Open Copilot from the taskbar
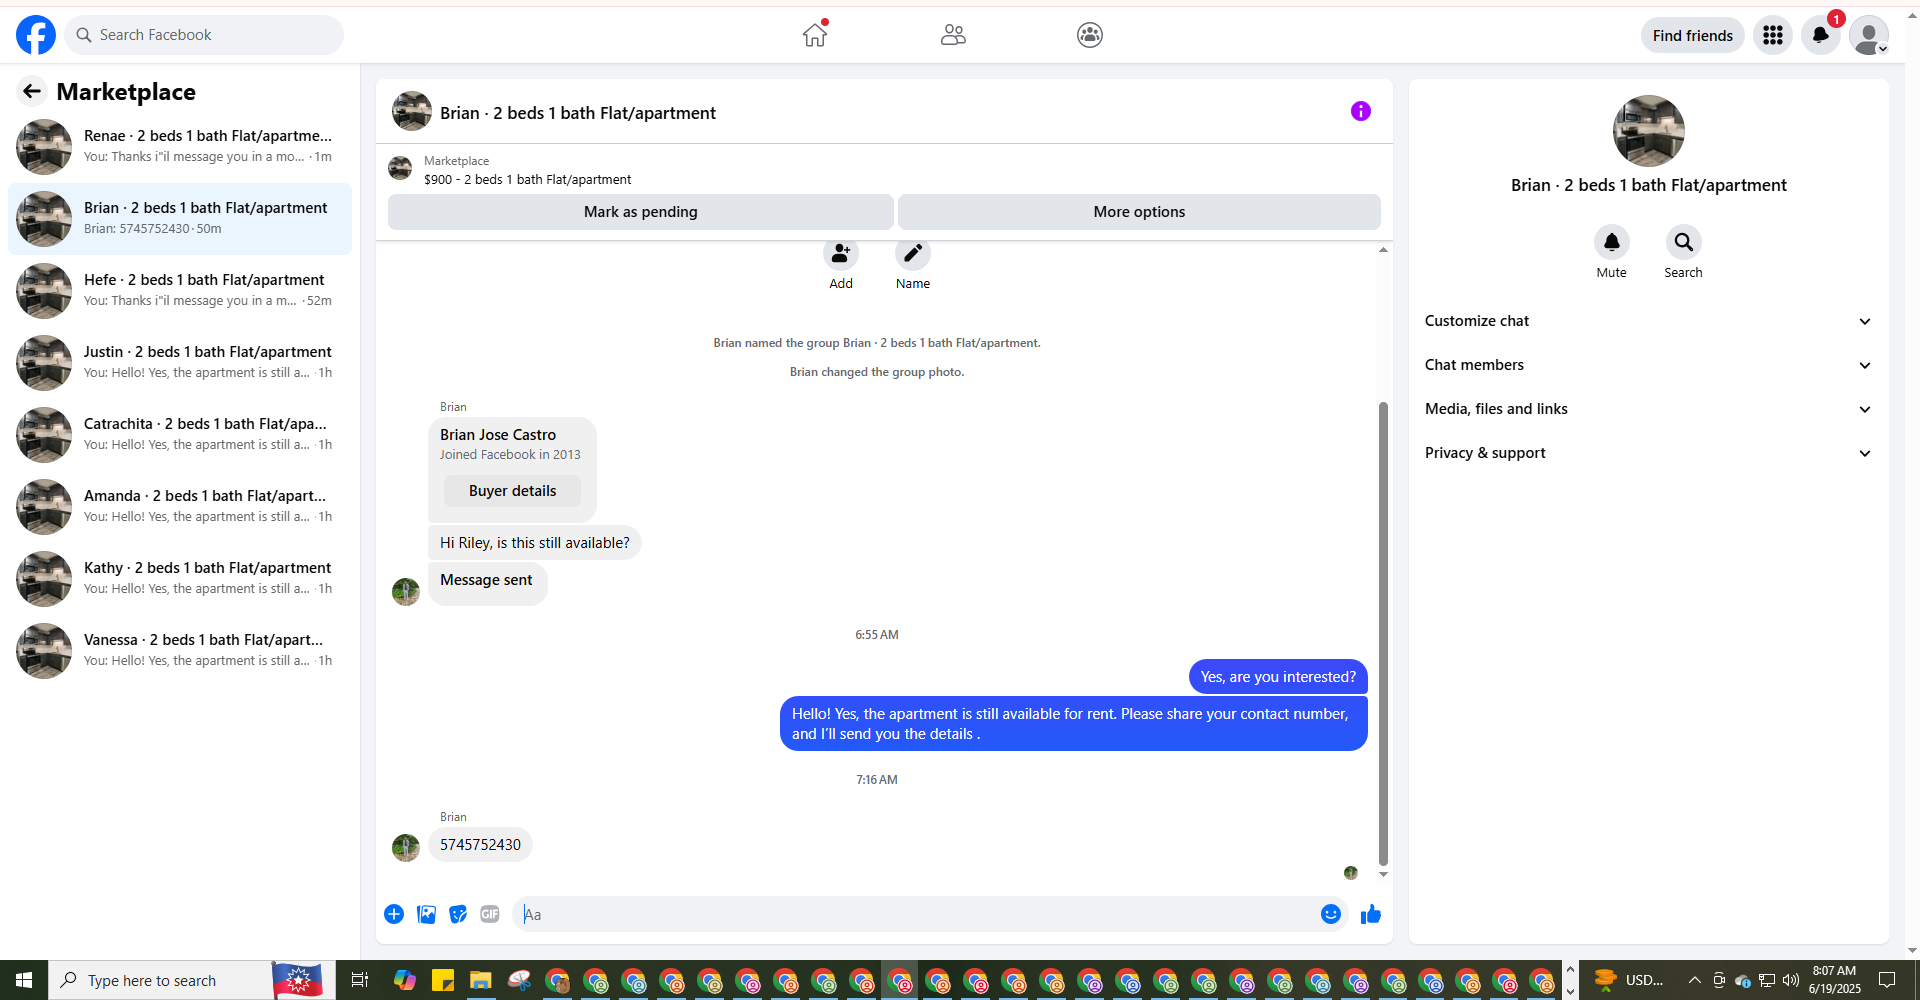The width and height of the screenshot is (1920, 1000). (x=405, y=980)
